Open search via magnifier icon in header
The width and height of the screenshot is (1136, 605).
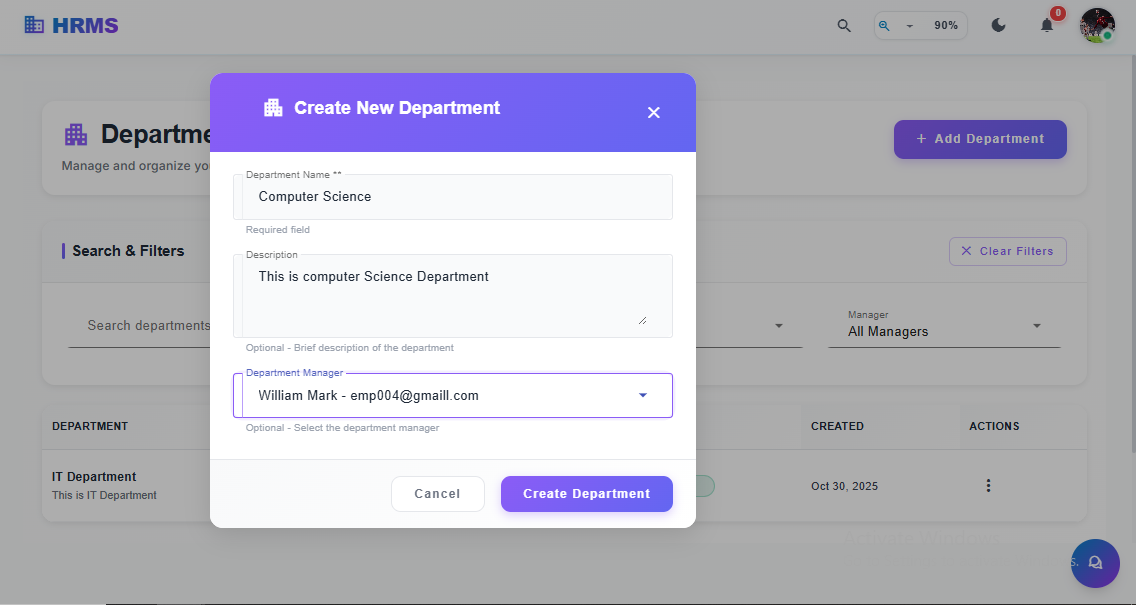[x=844, y=25]
